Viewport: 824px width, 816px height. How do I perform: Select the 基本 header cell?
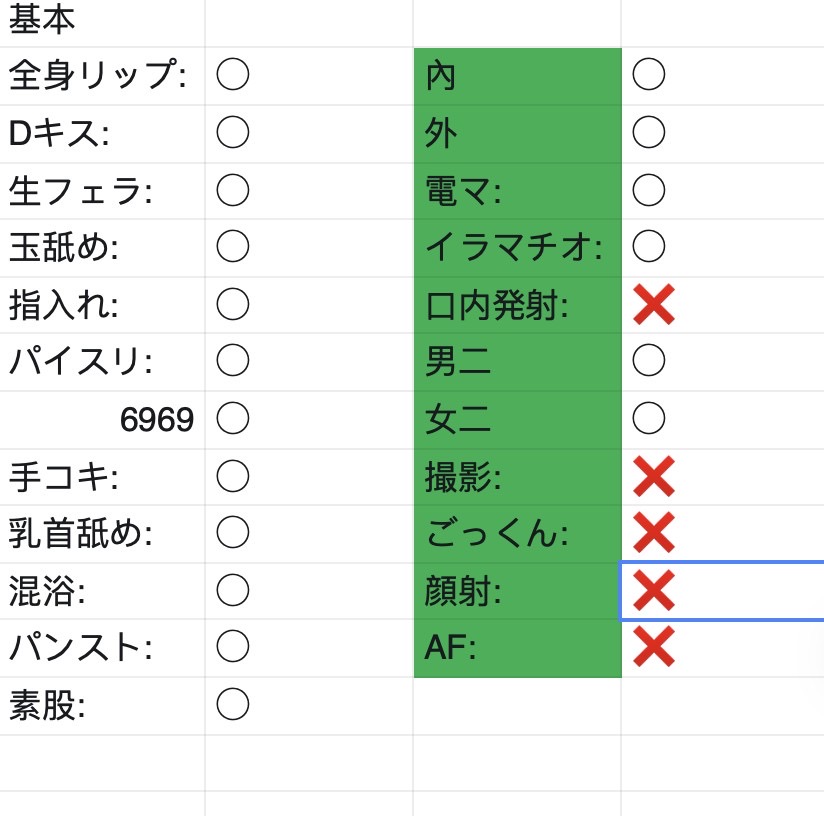tap(102, 22)
